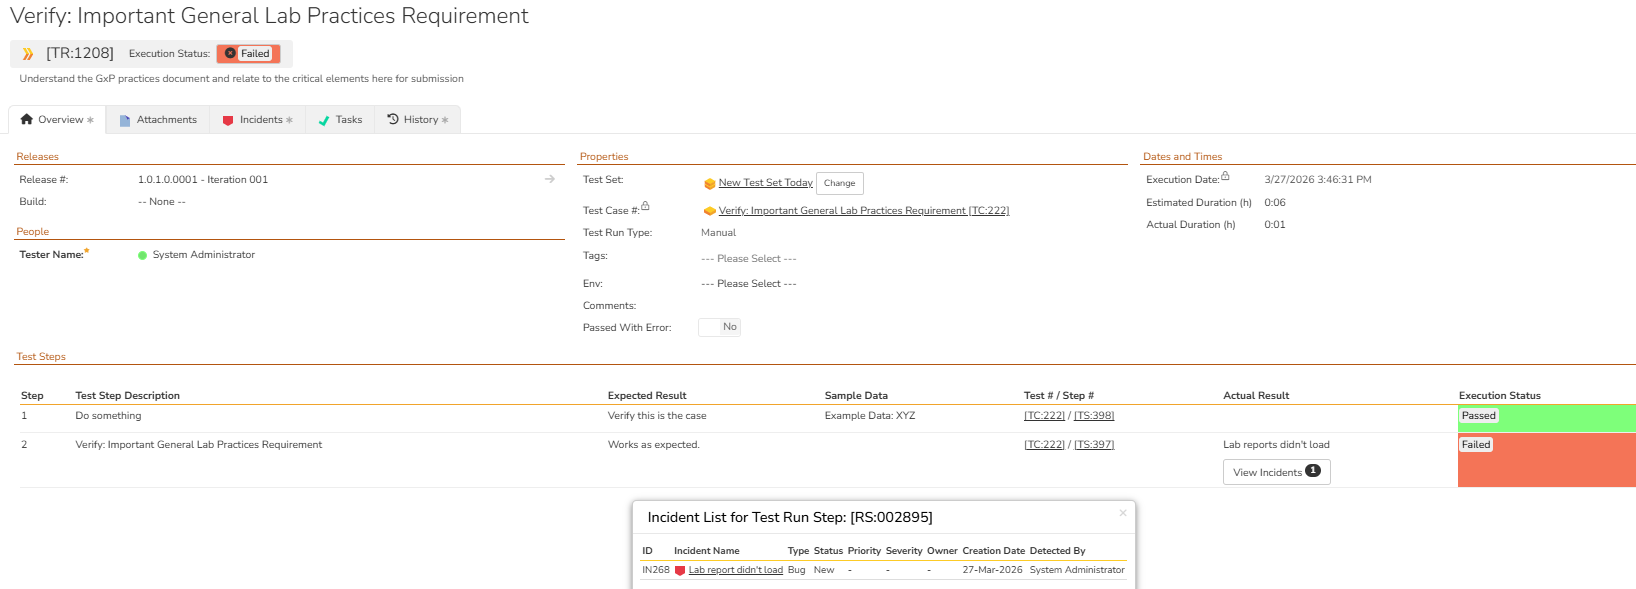This screenshot has height=589, width=1636.
Task: Click the lock icon beside Test Case #
Action: coord(646,206)
